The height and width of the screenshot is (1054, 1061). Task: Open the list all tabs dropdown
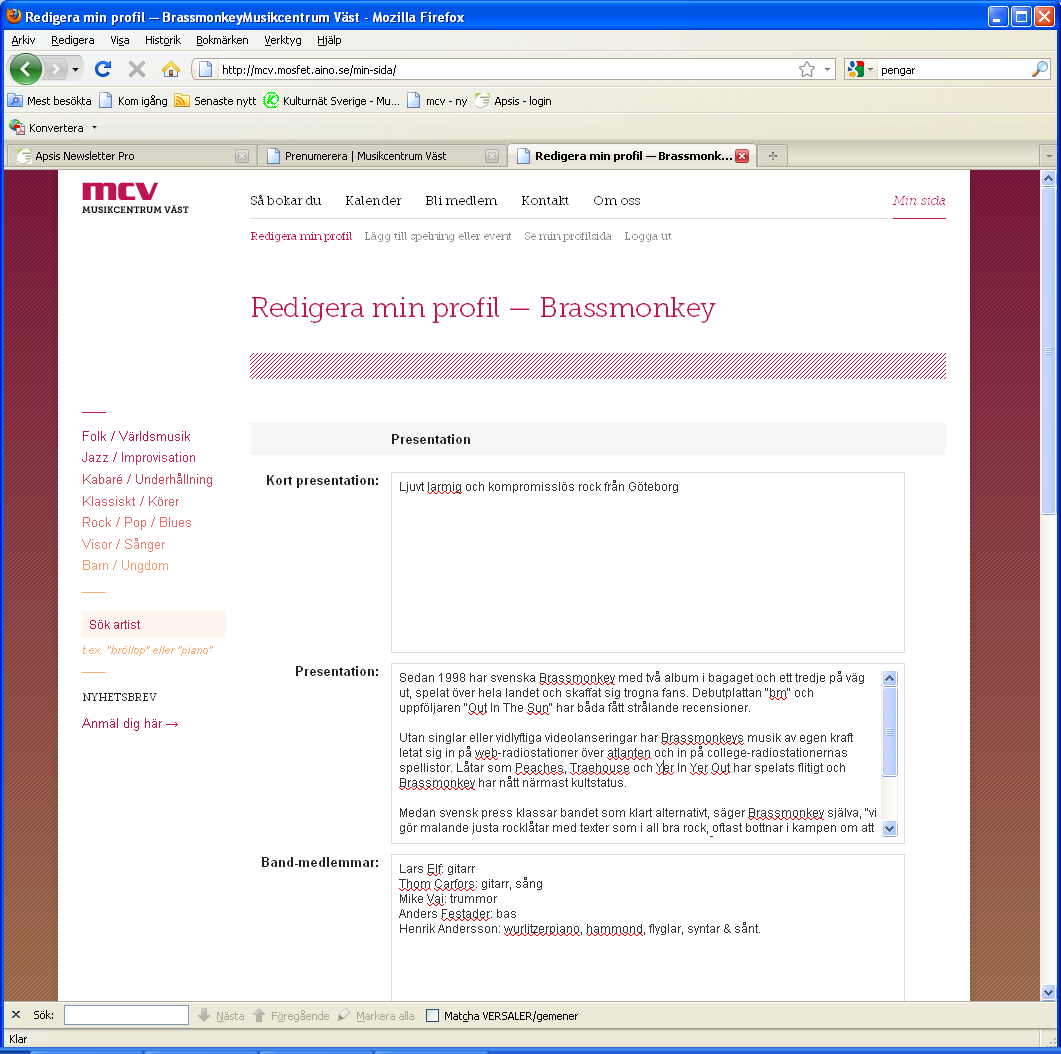[1049, 156]
